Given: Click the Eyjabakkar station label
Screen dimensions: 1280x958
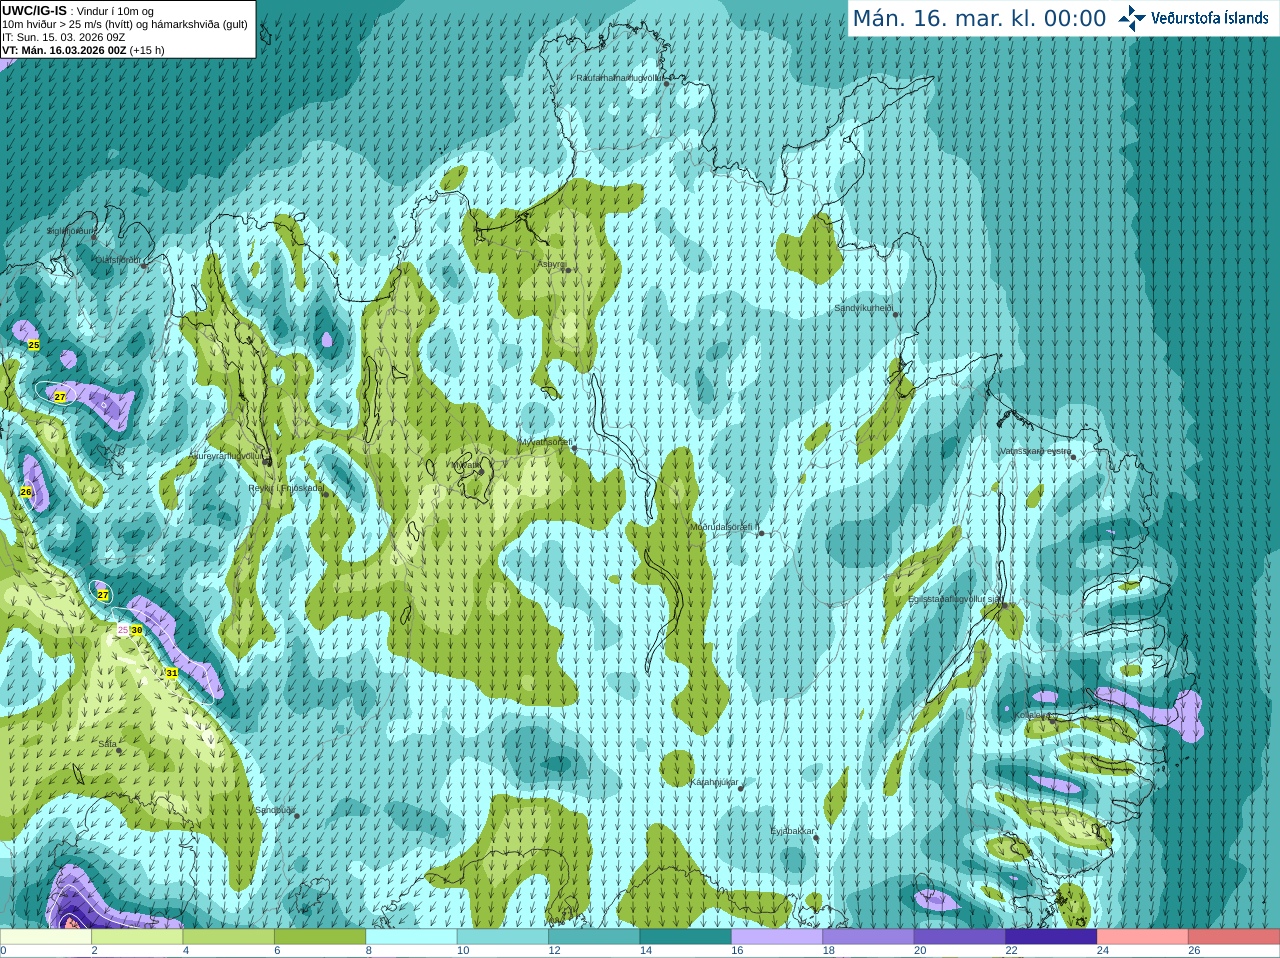Looking at the screenshot, I should (792, 831).
